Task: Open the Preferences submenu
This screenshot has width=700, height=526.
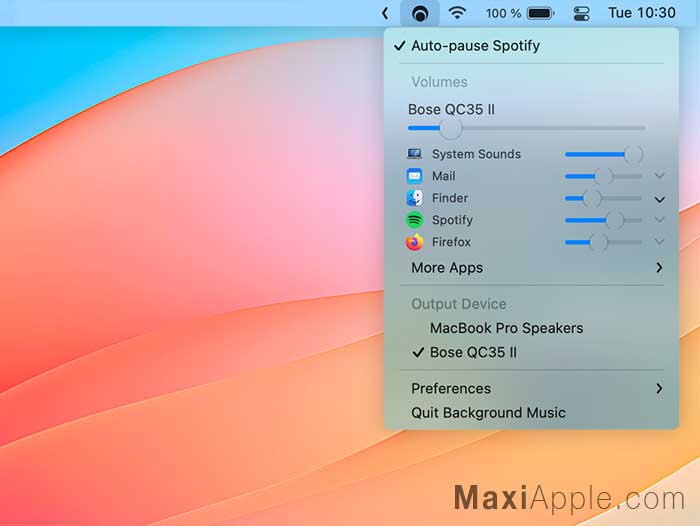Action: point(531,388)
